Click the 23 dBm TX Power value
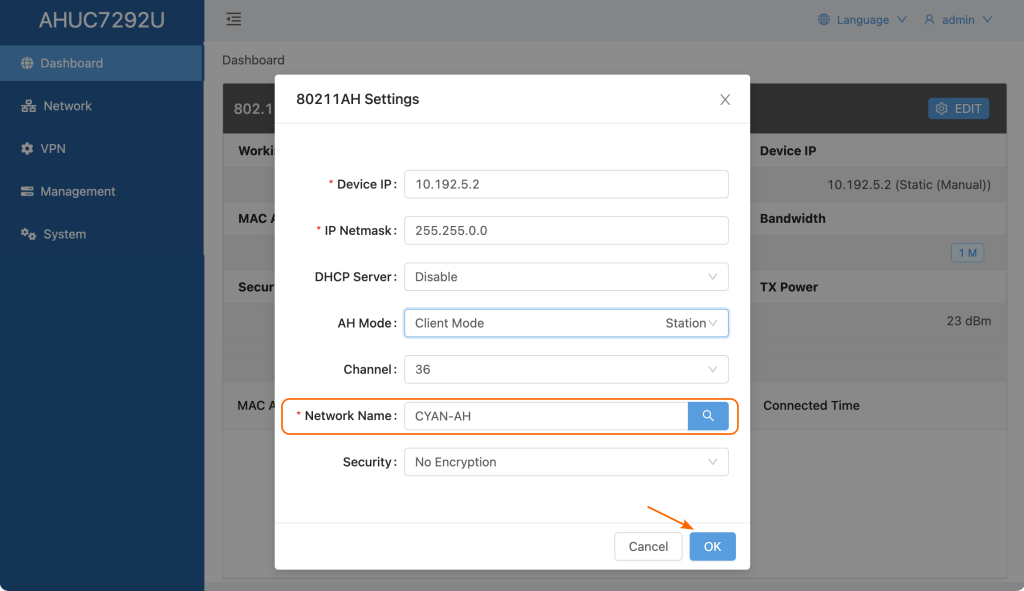 (968, 321)
